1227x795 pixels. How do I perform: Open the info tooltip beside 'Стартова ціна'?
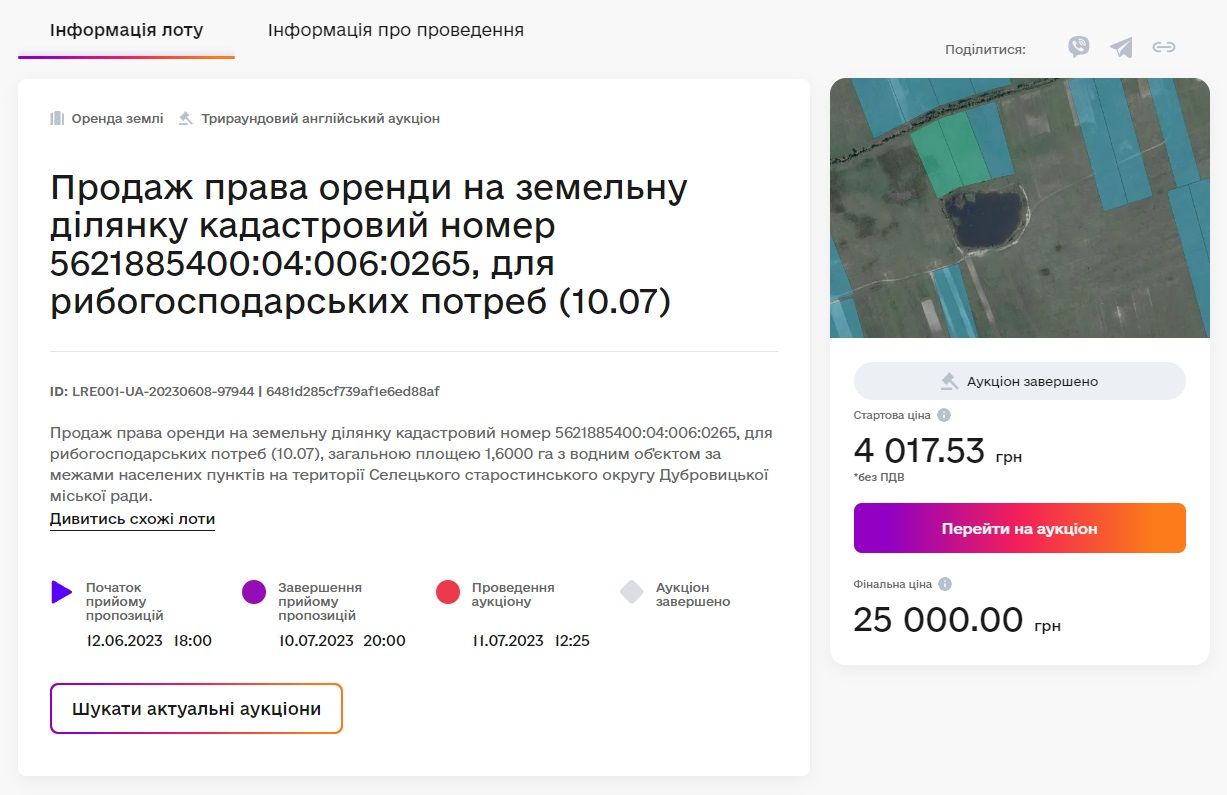coord(945,414)
